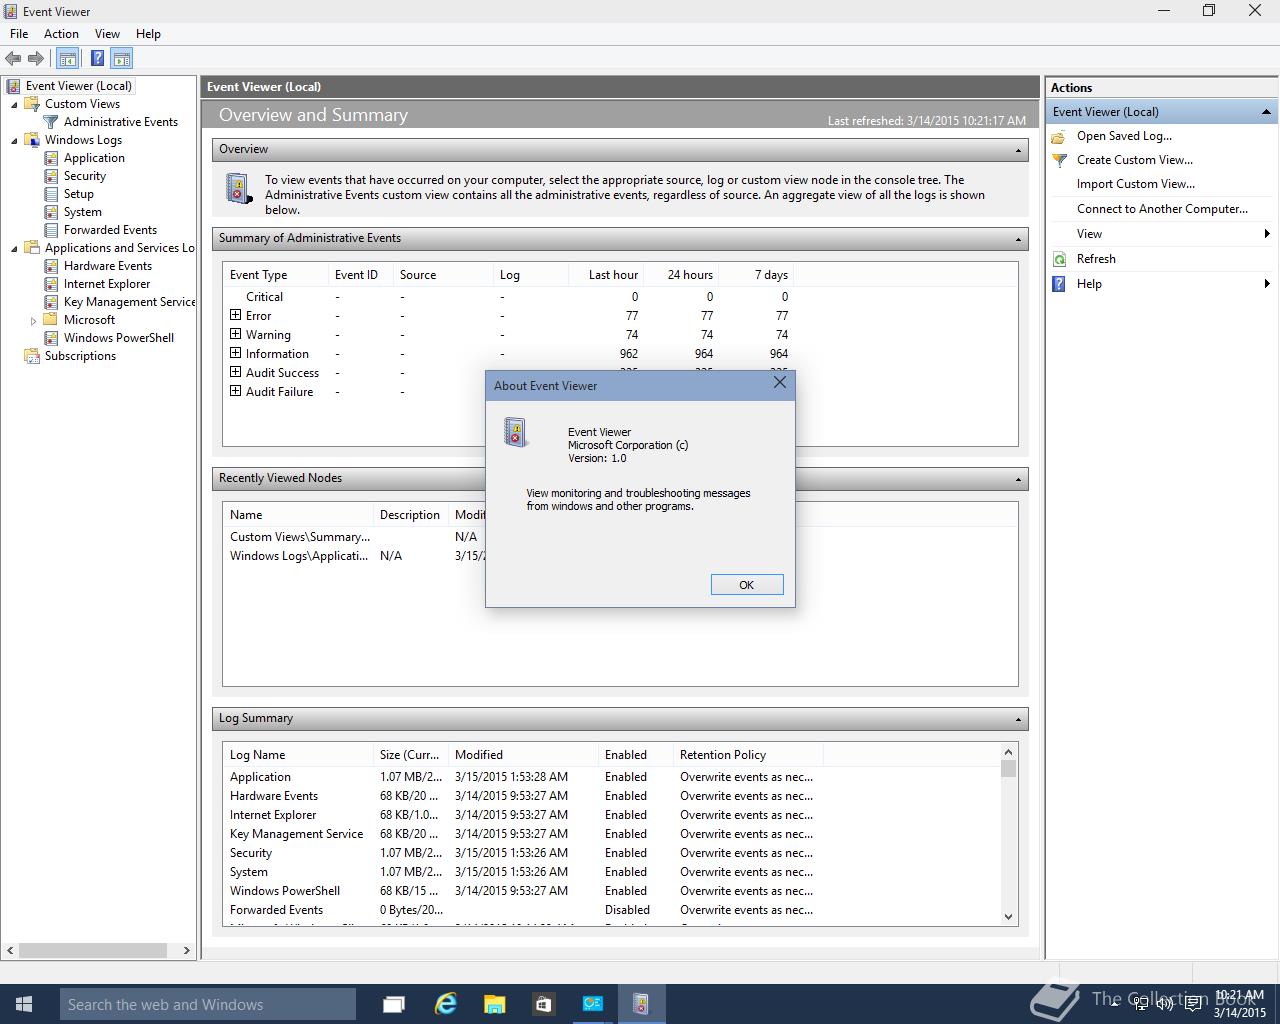Click the Key Management Service log icon
The width and height of the screenshot is (1280, 1024).
(52, 302)
